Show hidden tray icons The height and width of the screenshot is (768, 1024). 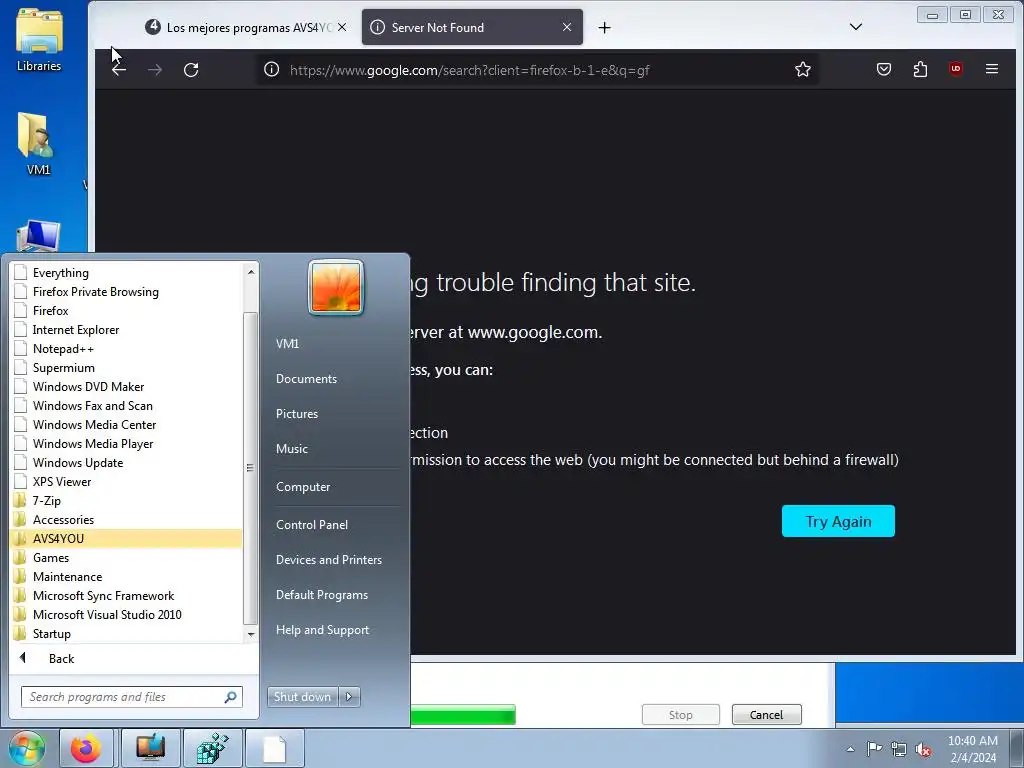[x=850, y=749]
